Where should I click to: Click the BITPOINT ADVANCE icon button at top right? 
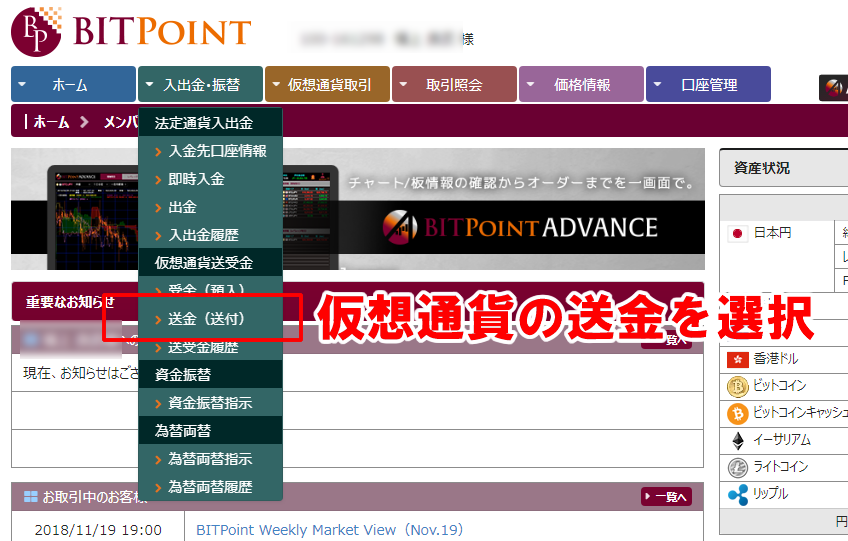833,88
